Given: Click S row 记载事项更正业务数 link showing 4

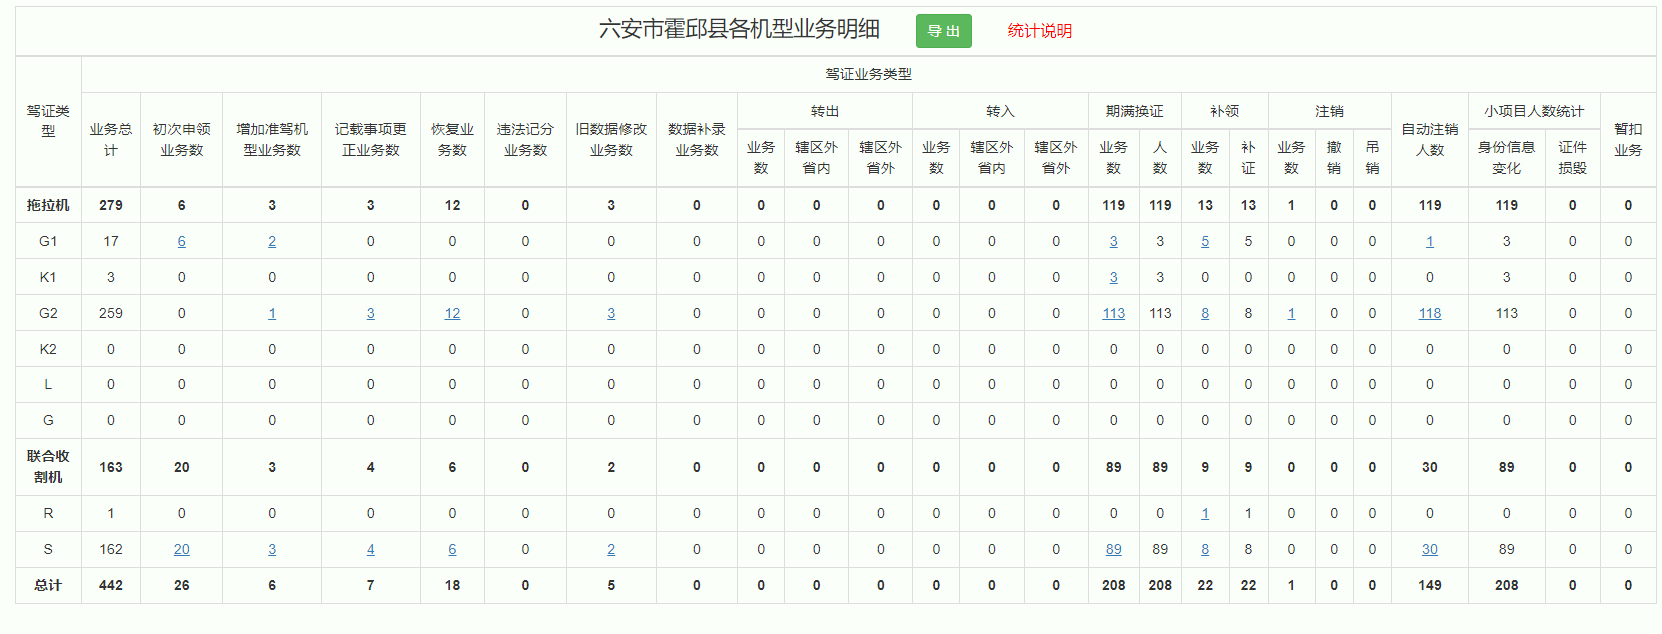Looking at the screenshot, I should (370, 549).
